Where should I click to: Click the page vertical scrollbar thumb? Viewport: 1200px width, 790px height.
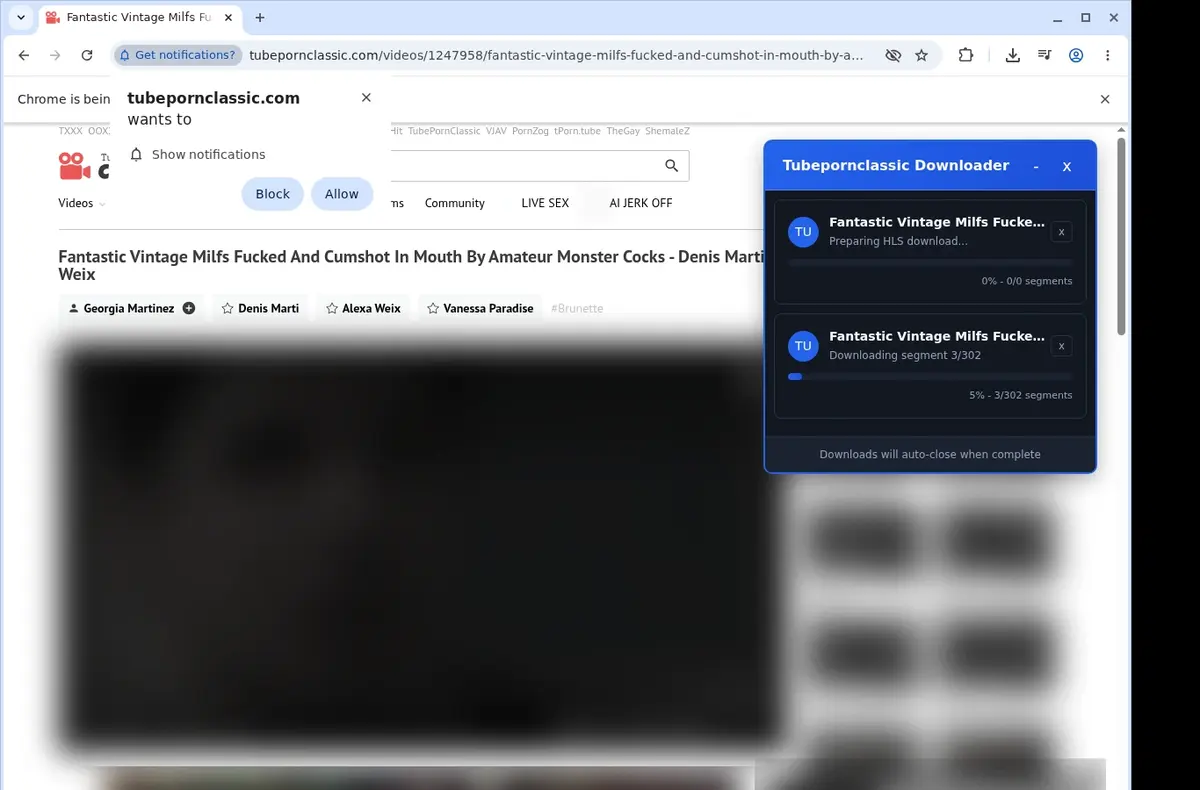tap(1121, 236)
